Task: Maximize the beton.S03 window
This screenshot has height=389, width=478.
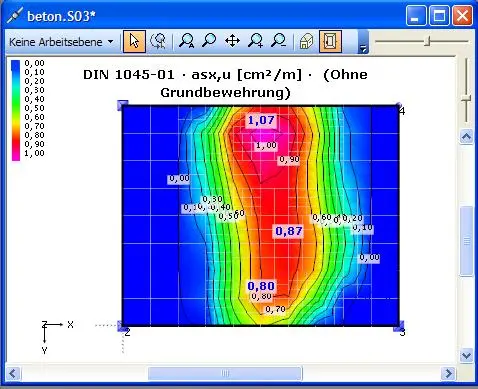Action: [439, 16]
